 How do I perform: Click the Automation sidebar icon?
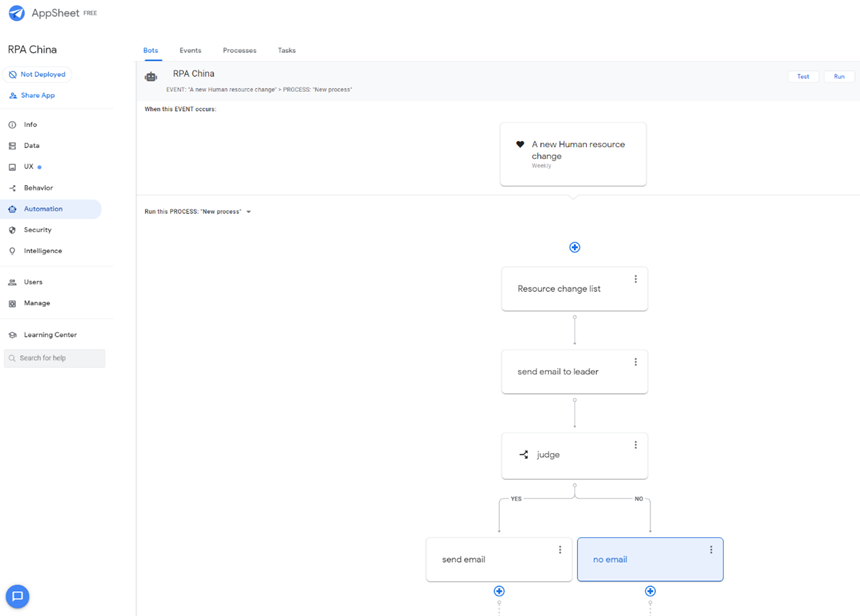click(x=12, y=209)
